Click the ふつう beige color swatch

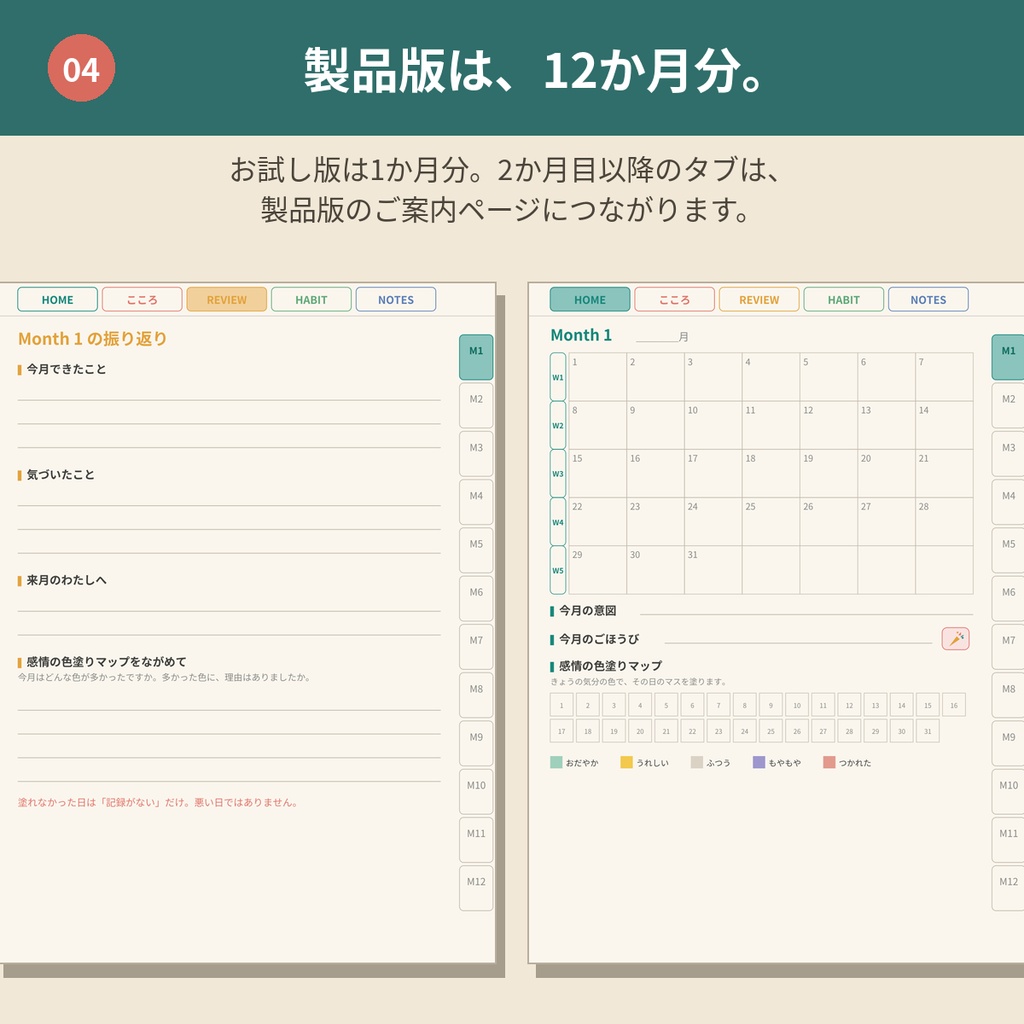point(697,762)
